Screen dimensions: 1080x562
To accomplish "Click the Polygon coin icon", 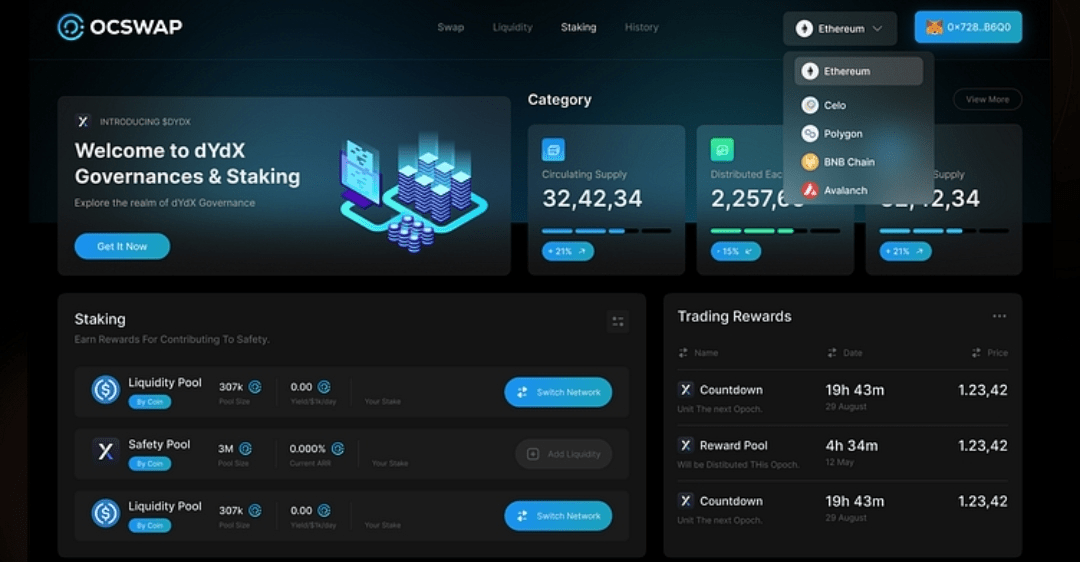I will [x=810, y=134].
